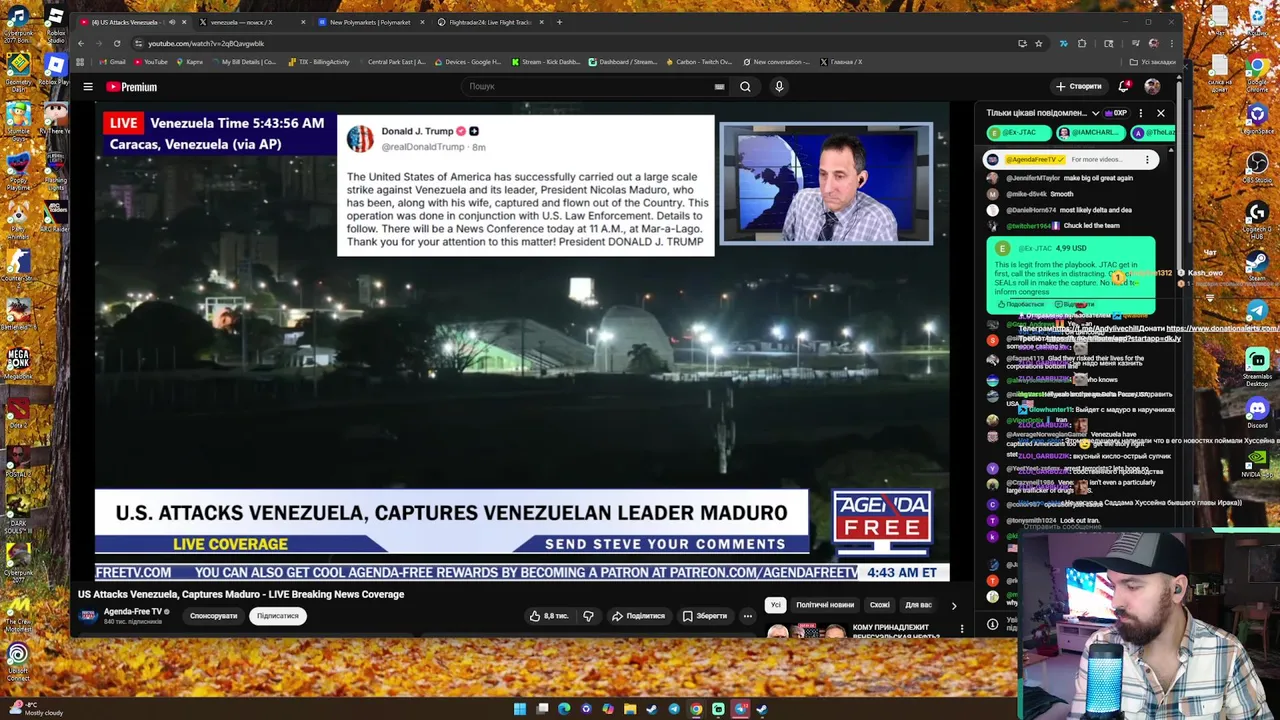Open more actions three-dot menu below the video

[747, 616]
